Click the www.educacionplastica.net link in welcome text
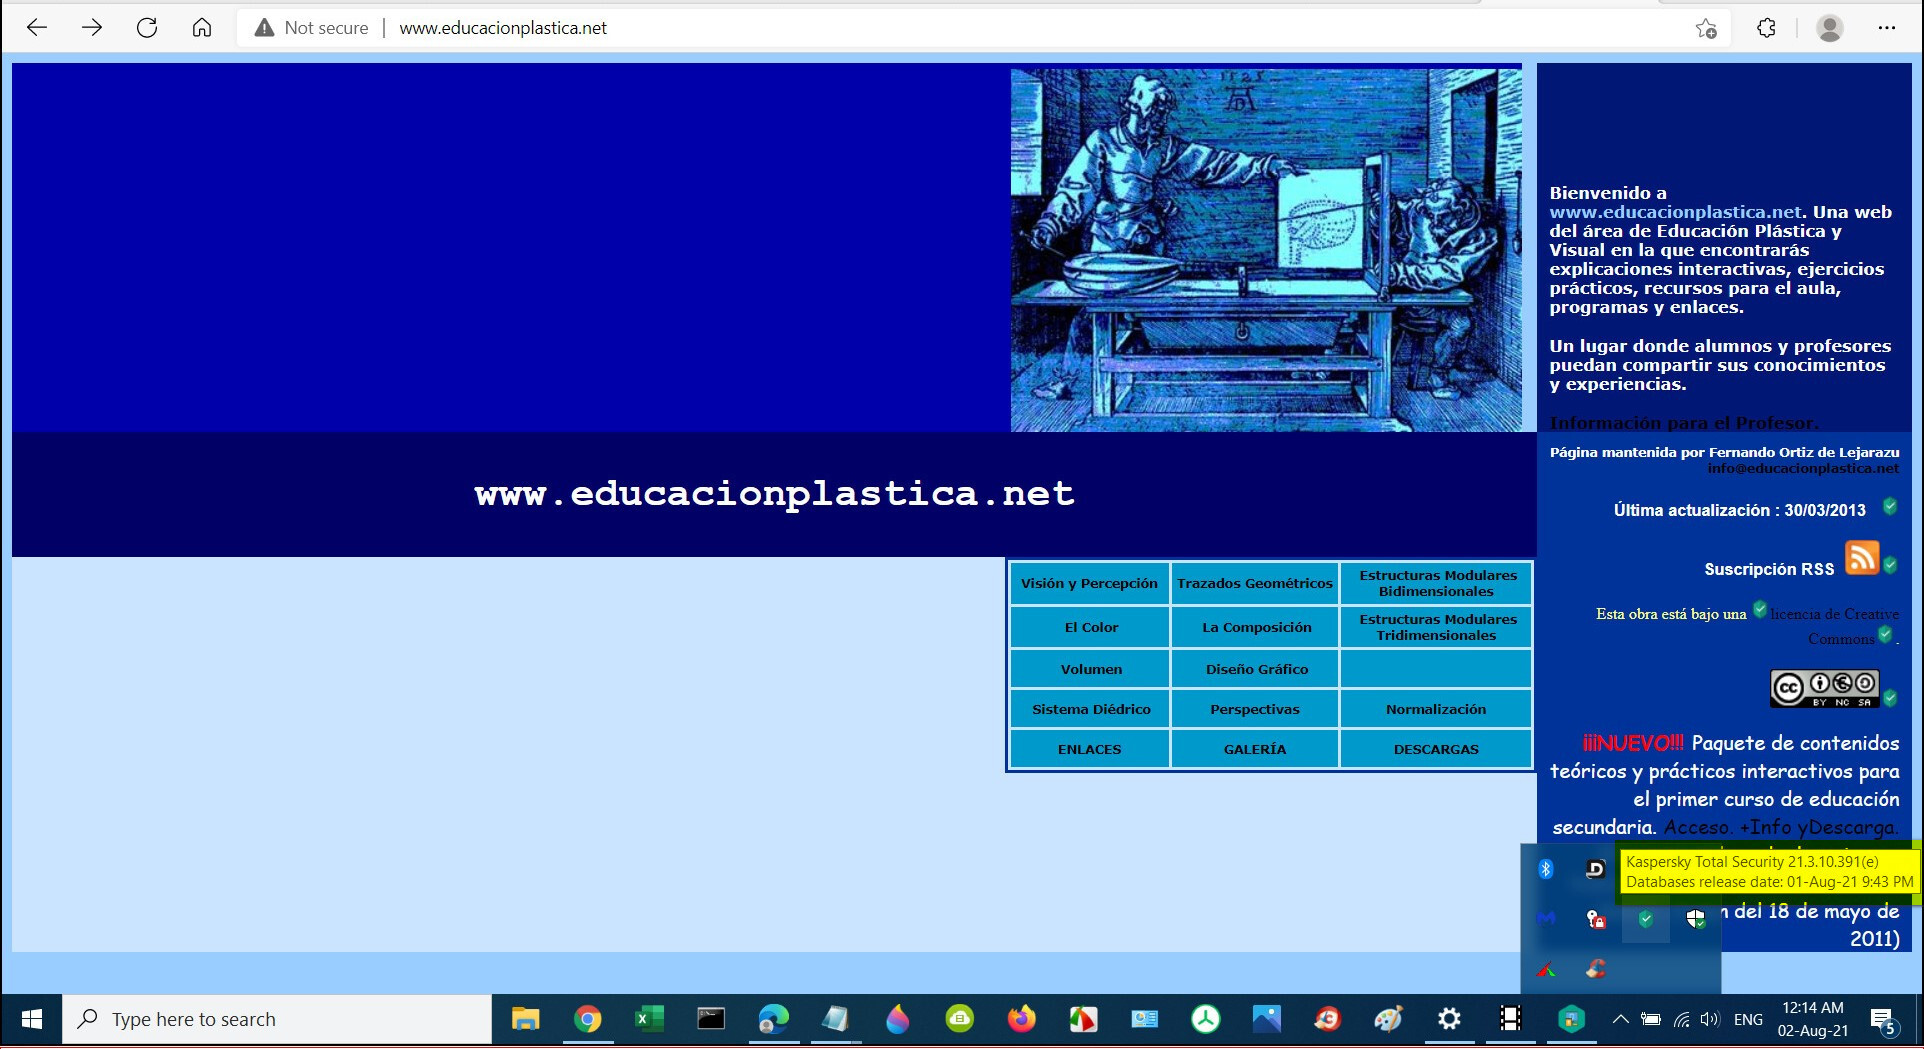 click(1676, 212)
